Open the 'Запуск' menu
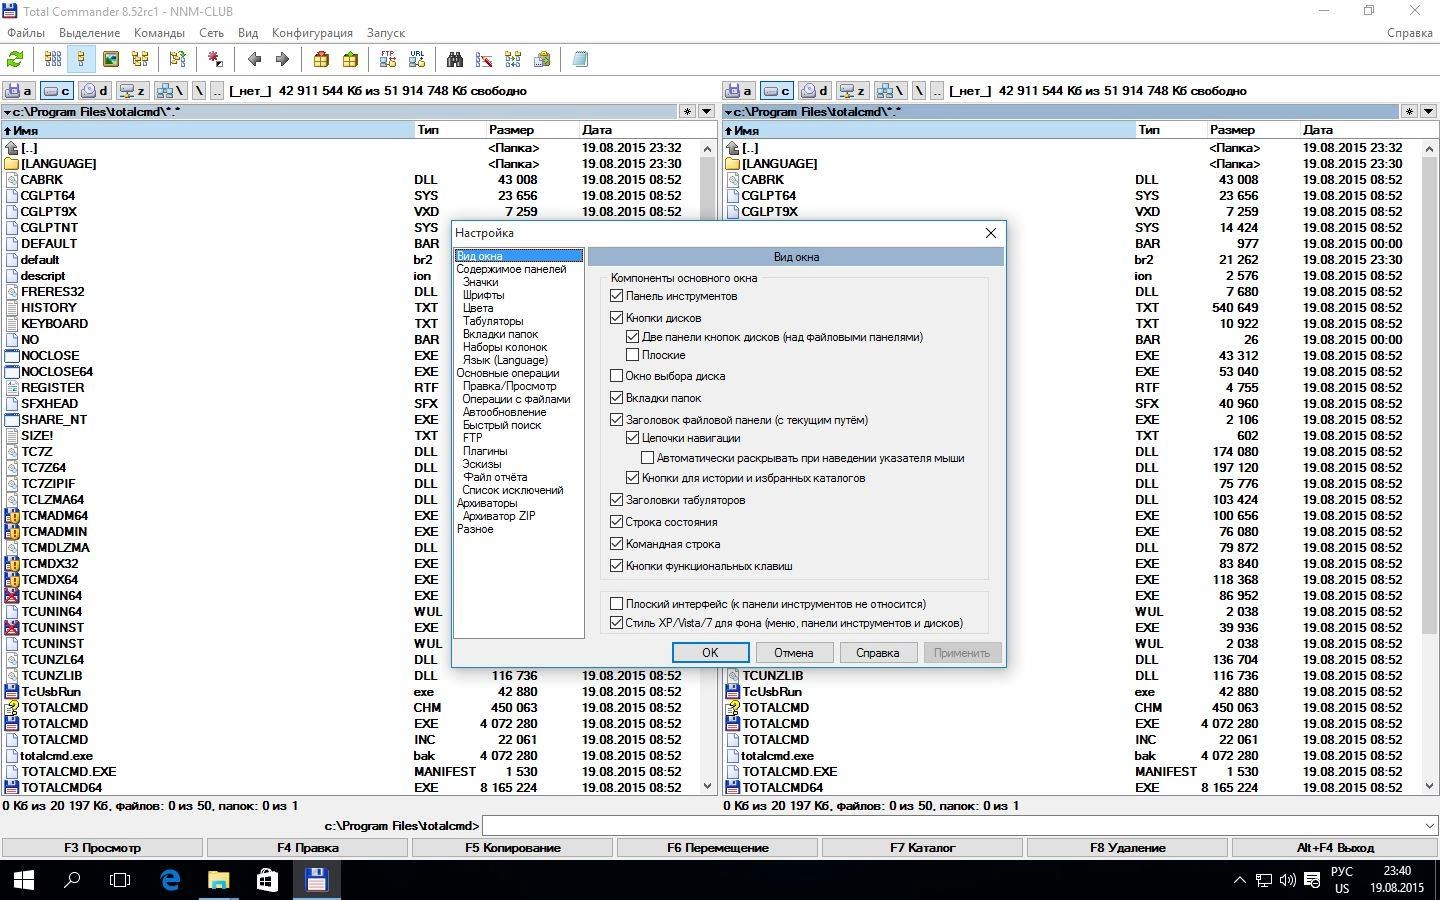 [x=386, y=33]
